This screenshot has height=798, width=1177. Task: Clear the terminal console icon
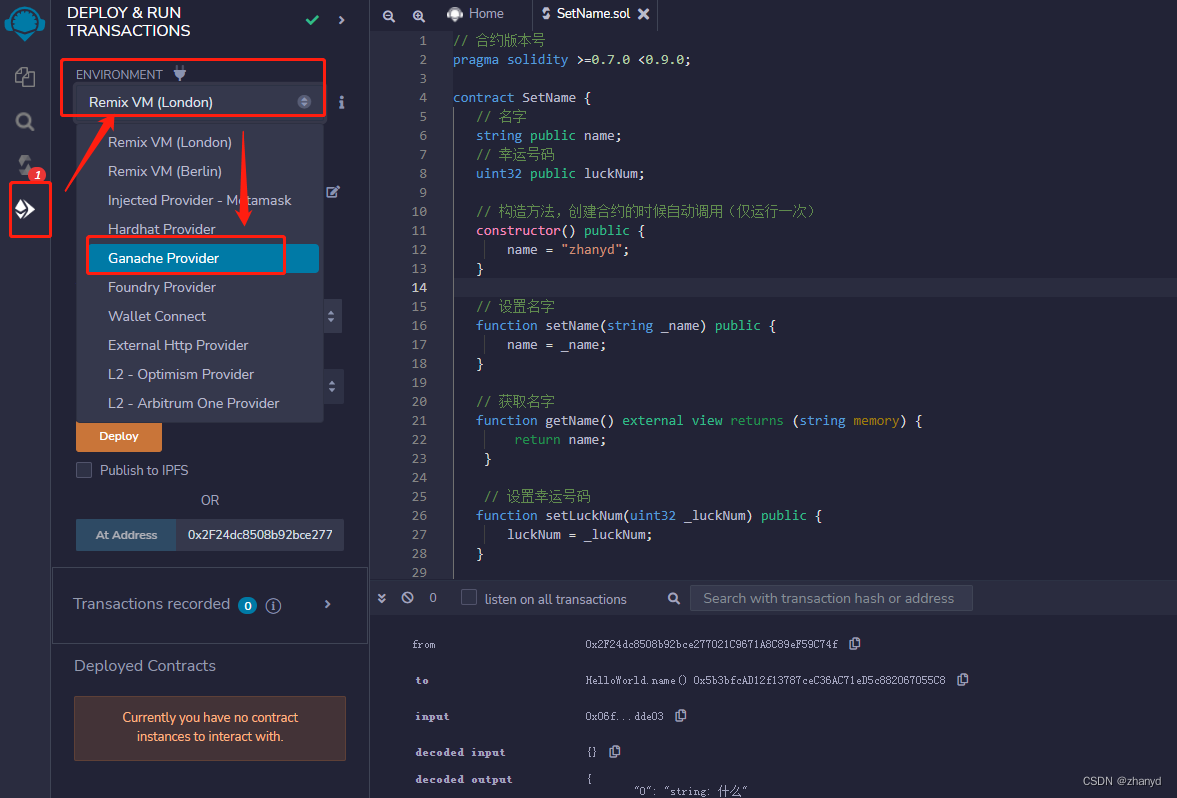(x=408, y=598)
